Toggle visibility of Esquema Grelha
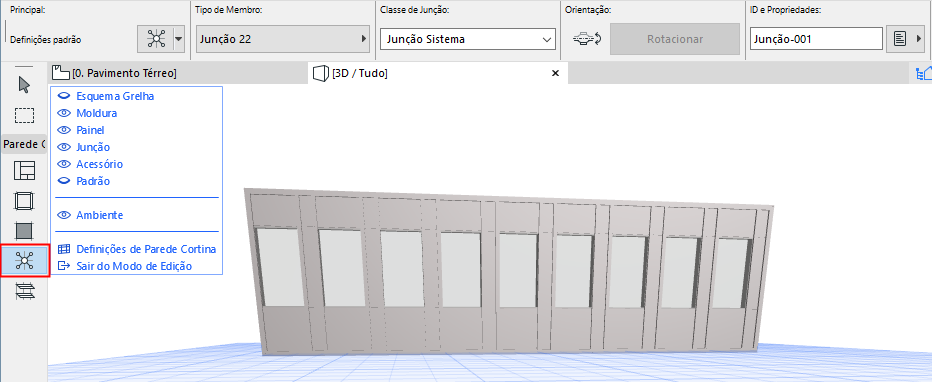Viewport: 932px width, 382px height. tap(64, 96)
